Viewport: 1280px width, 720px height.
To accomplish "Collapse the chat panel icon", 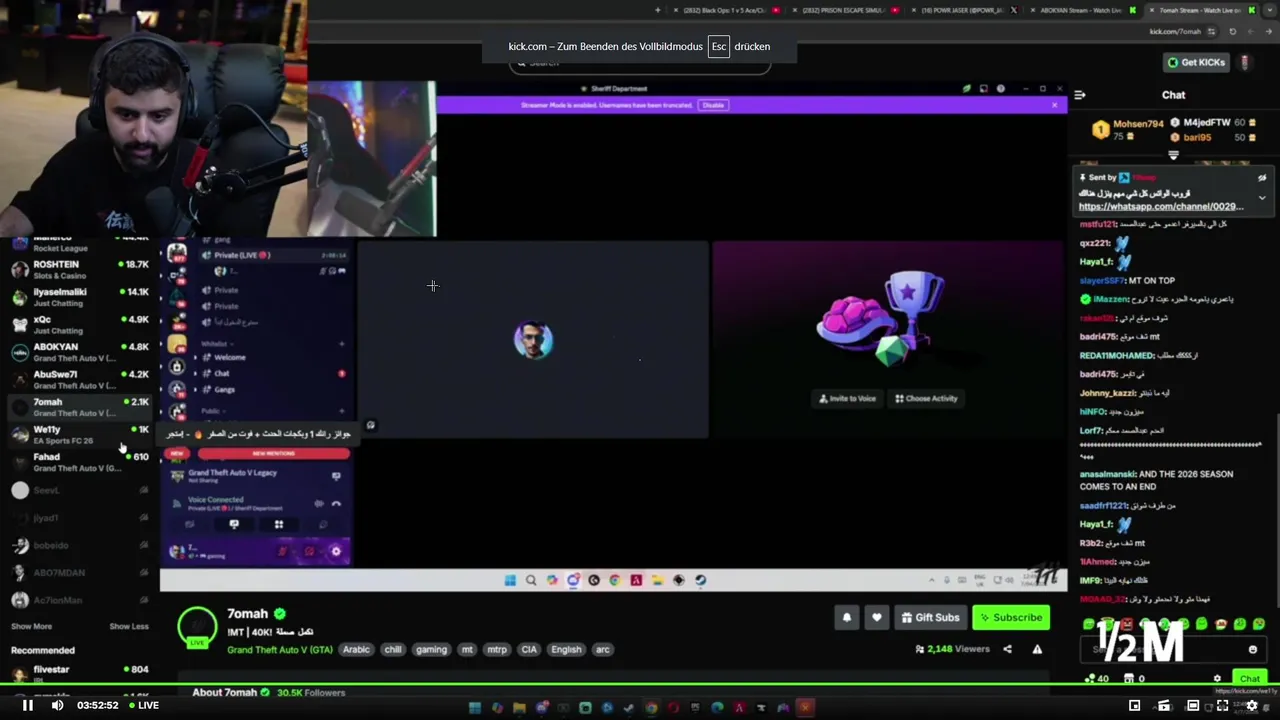I will [1080, 95].
